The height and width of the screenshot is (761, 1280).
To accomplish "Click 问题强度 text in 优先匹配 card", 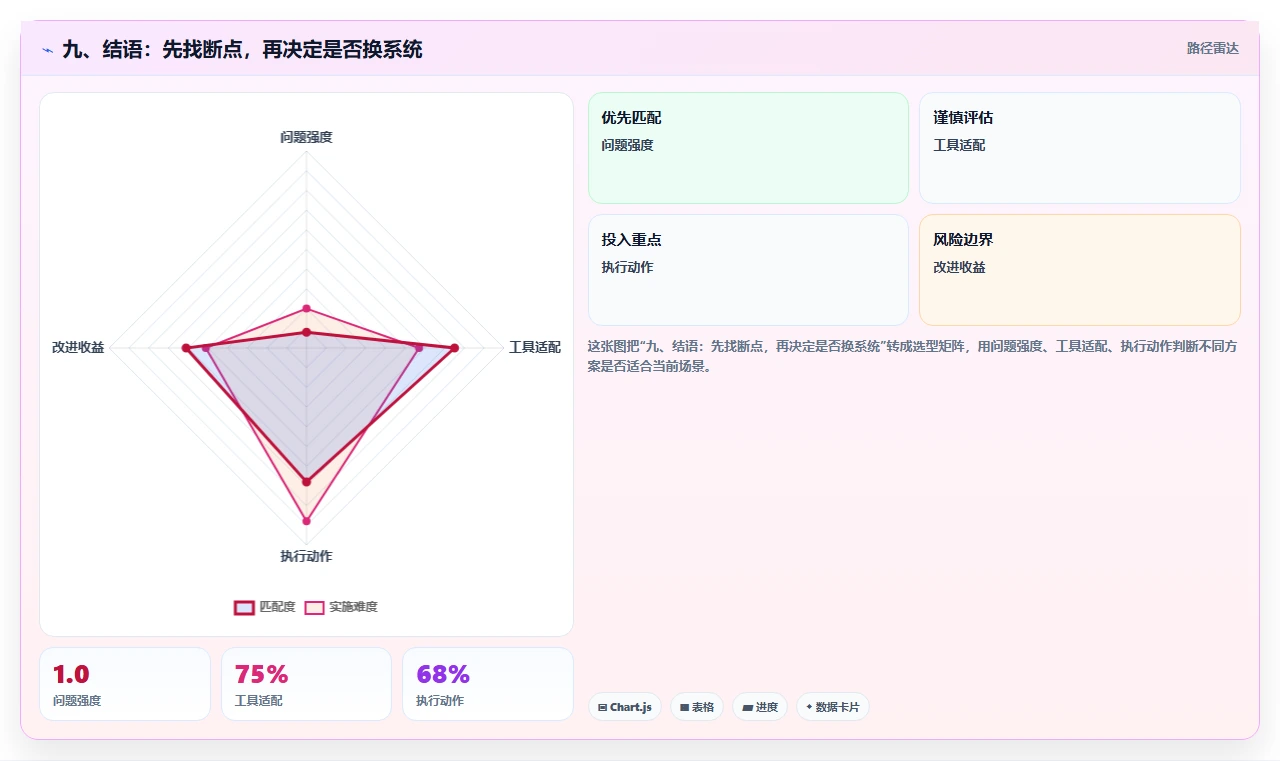I will pos(627,145).
